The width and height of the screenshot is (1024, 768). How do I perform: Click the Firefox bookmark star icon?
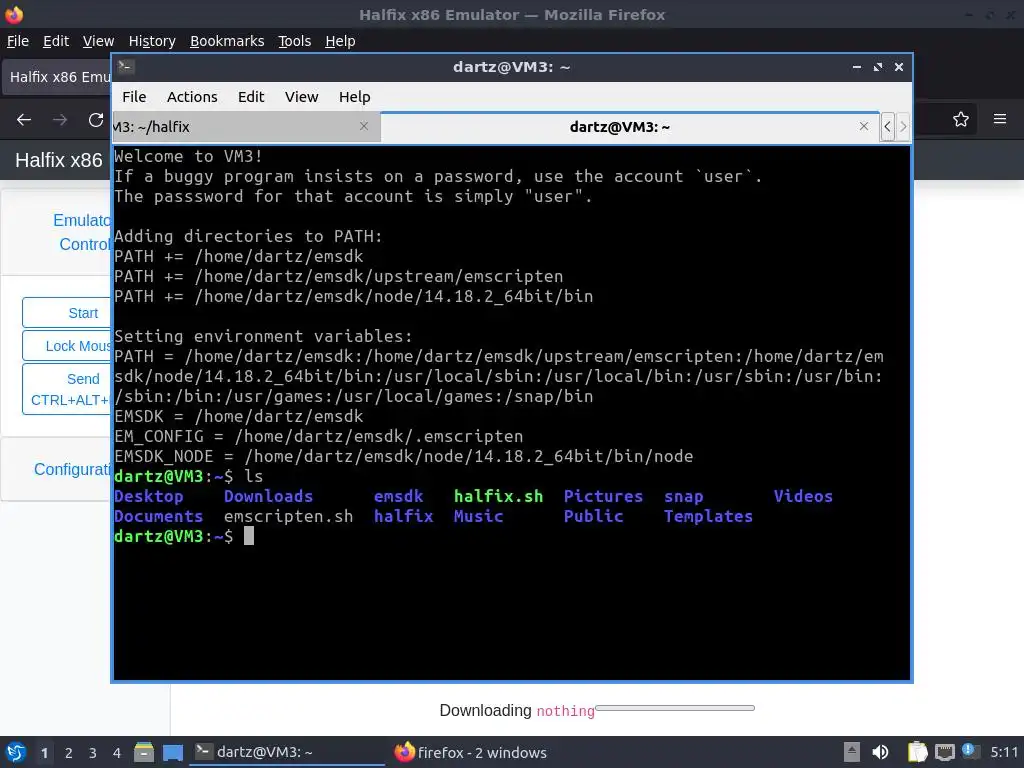pyautogui.click(x=961, y=120)
